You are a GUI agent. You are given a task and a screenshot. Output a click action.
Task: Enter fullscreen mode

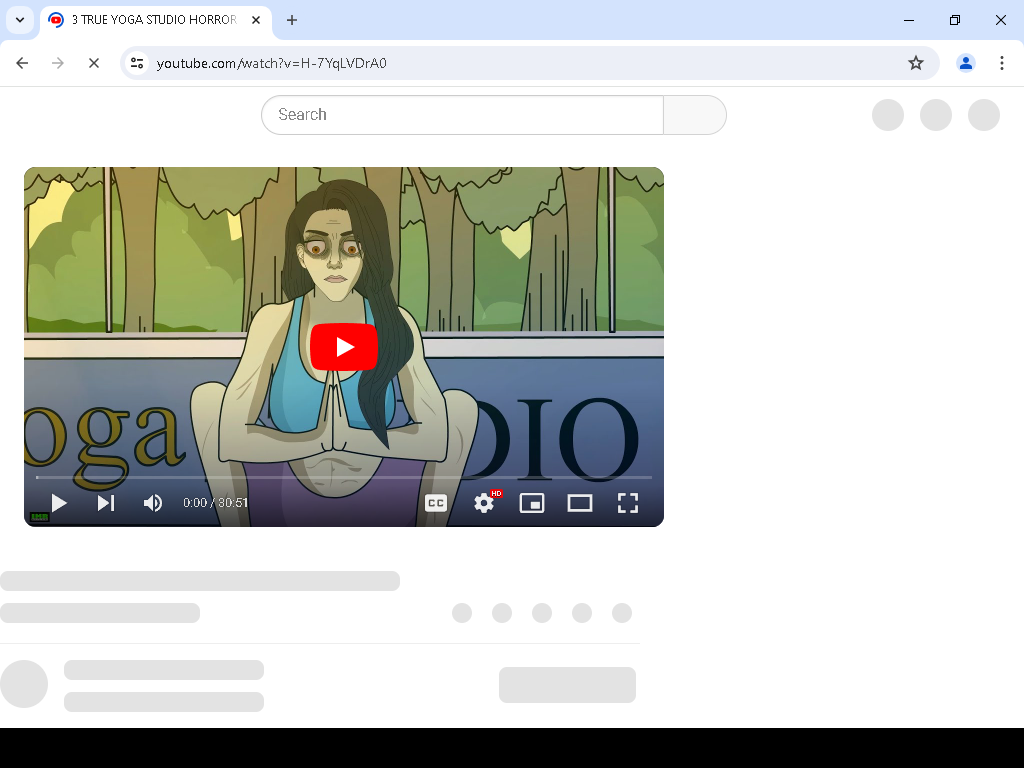628,503
